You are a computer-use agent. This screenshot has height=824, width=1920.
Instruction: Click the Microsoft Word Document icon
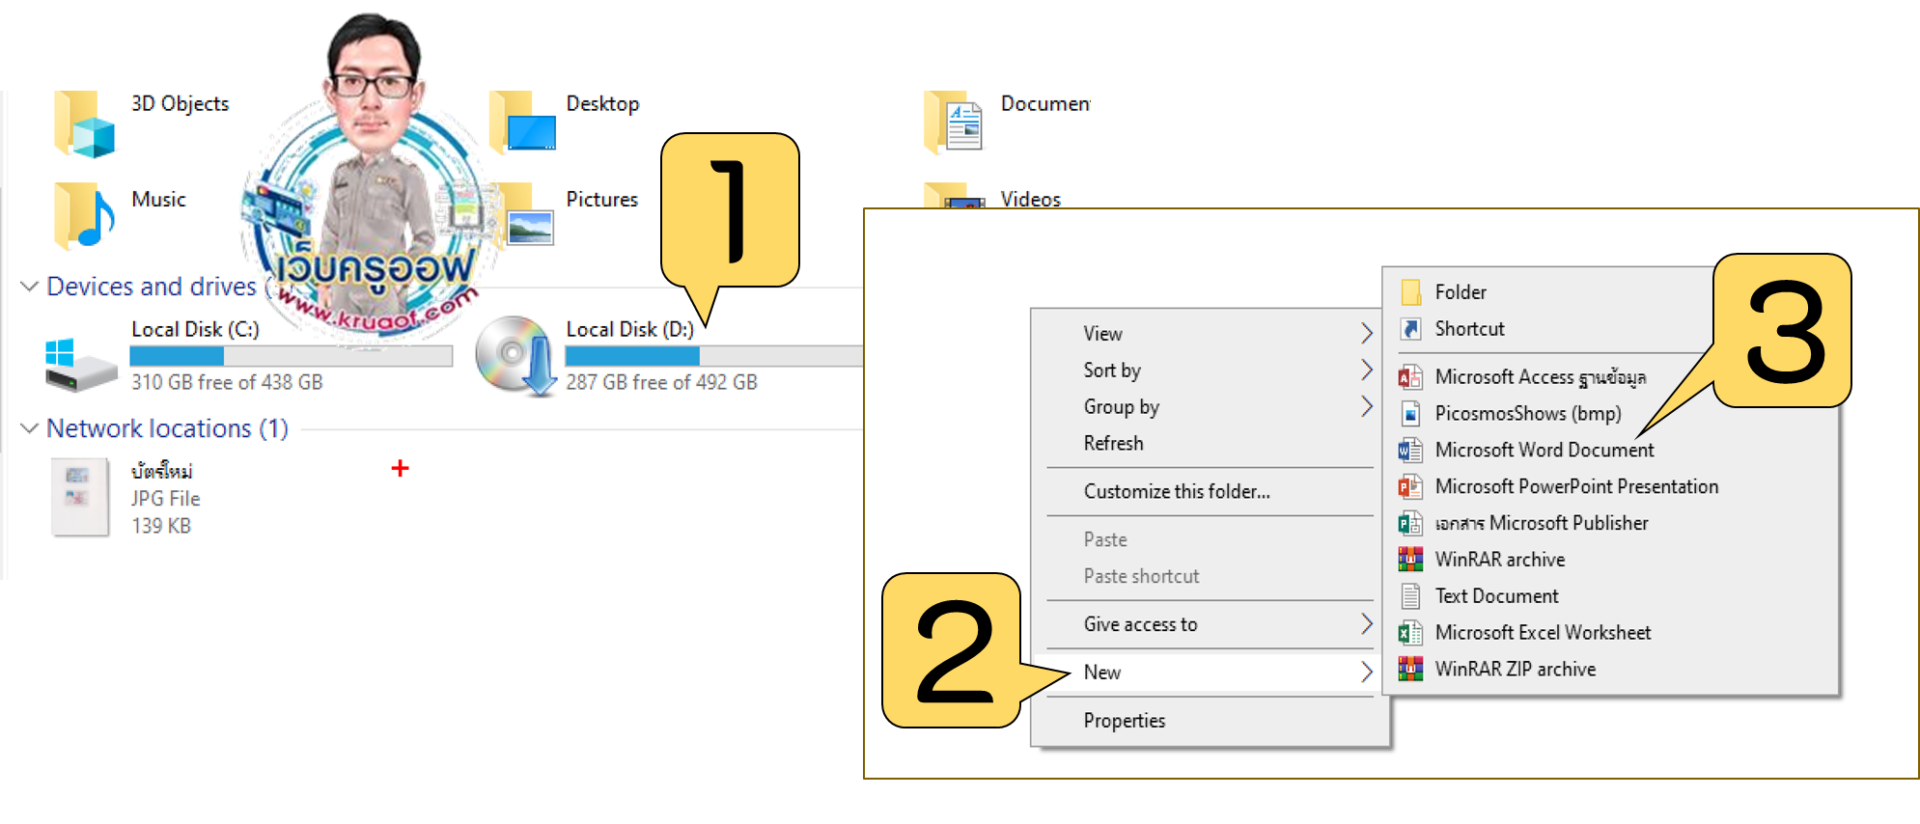point(1410,451)
